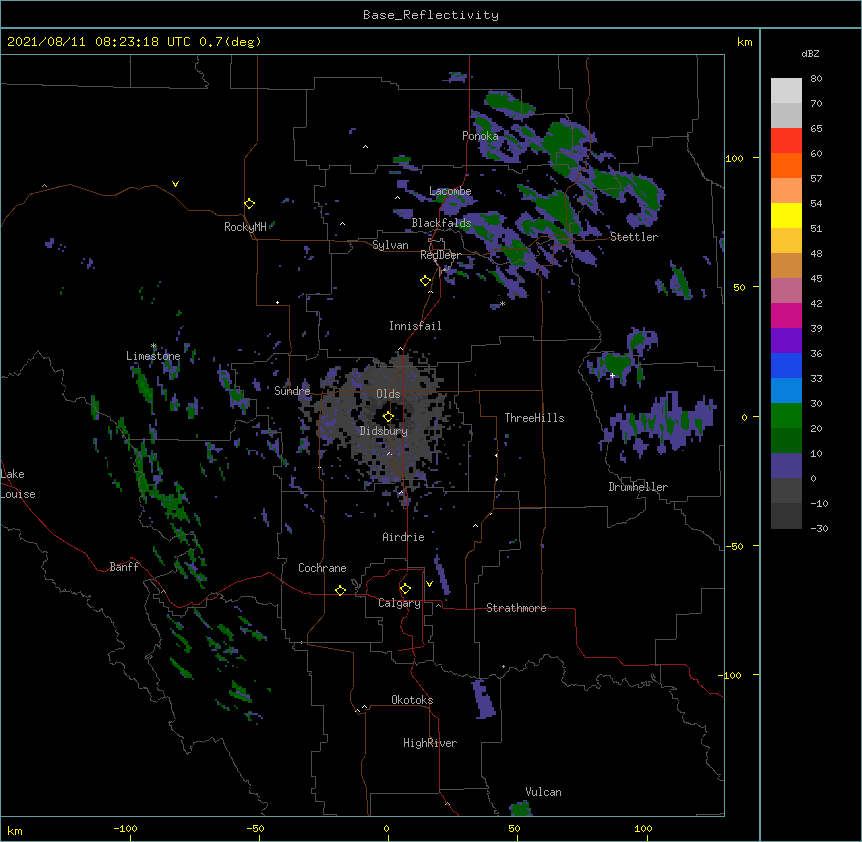The height and width of the screenshot is (842, 862).
Task: Select the purple 39-36 dBZ legend swatch
Action: 786,341
